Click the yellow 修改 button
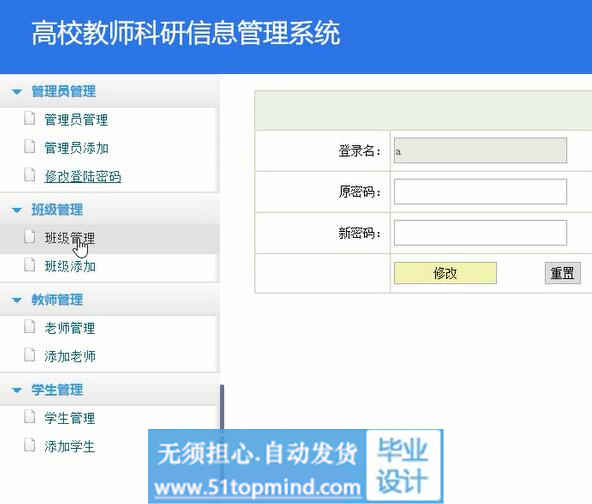 pyautogui.click(x=445, y=273)
